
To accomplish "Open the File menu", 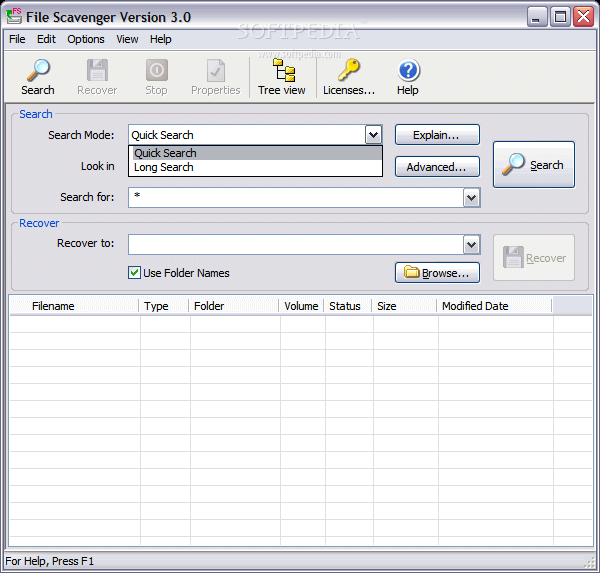I will (x=17, y=39).
